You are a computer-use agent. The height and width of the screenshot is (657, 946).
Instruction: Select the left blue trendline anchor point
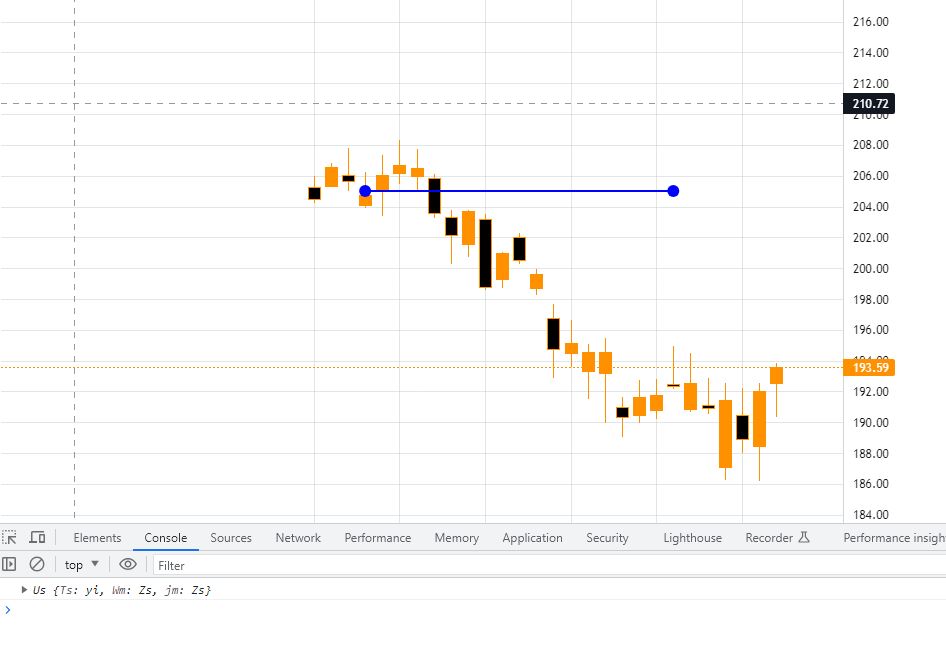pos(364,190)
